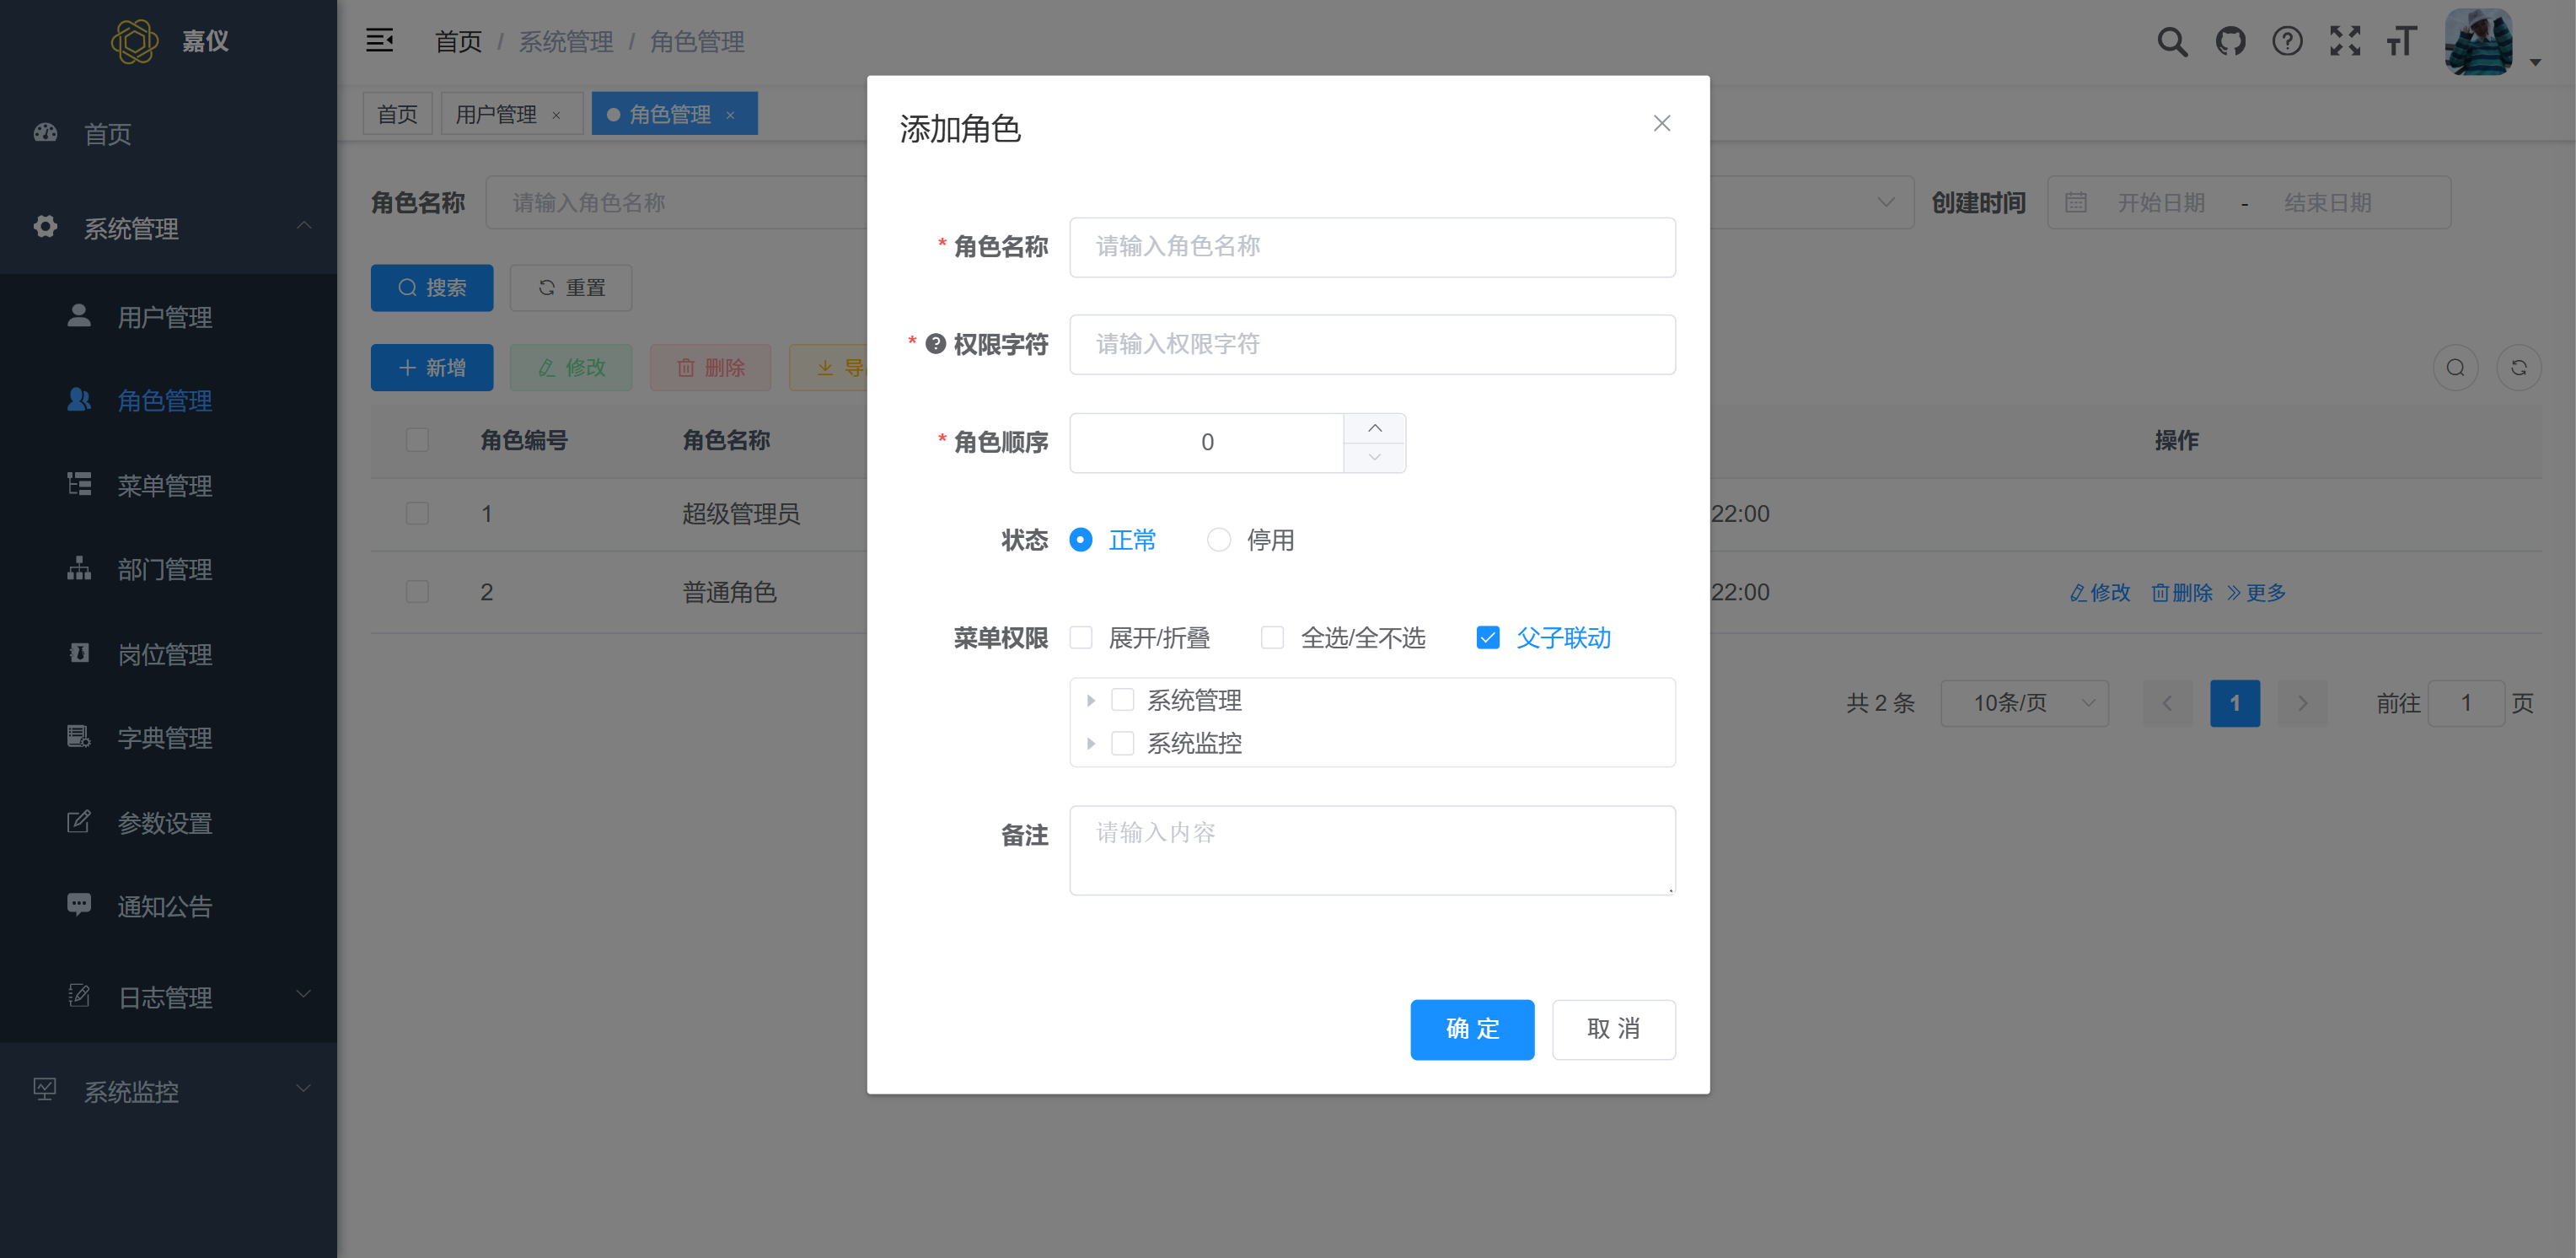Image resolution: width=2576 pixels, height=1258 pixels.
Task: Check the 全选/全不选 checkbox
Action: (1272, 638)
